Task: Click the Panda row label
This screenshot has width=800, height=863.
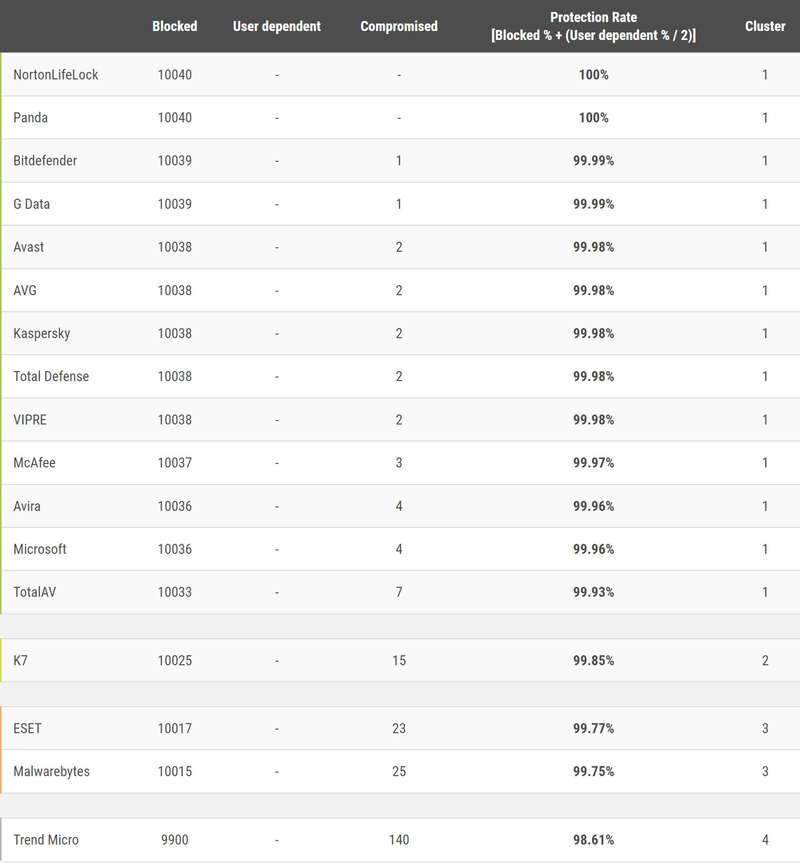Action: tap(31, 118)
